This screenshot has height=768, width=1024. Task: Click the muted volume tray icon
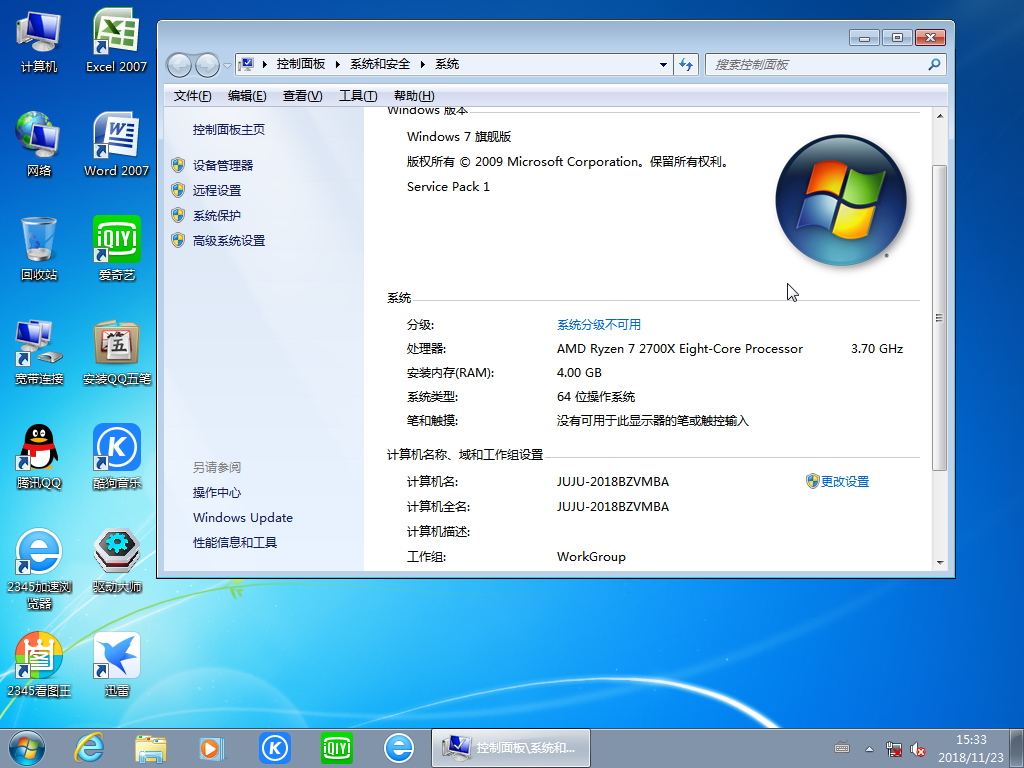(x=918, y=749)
